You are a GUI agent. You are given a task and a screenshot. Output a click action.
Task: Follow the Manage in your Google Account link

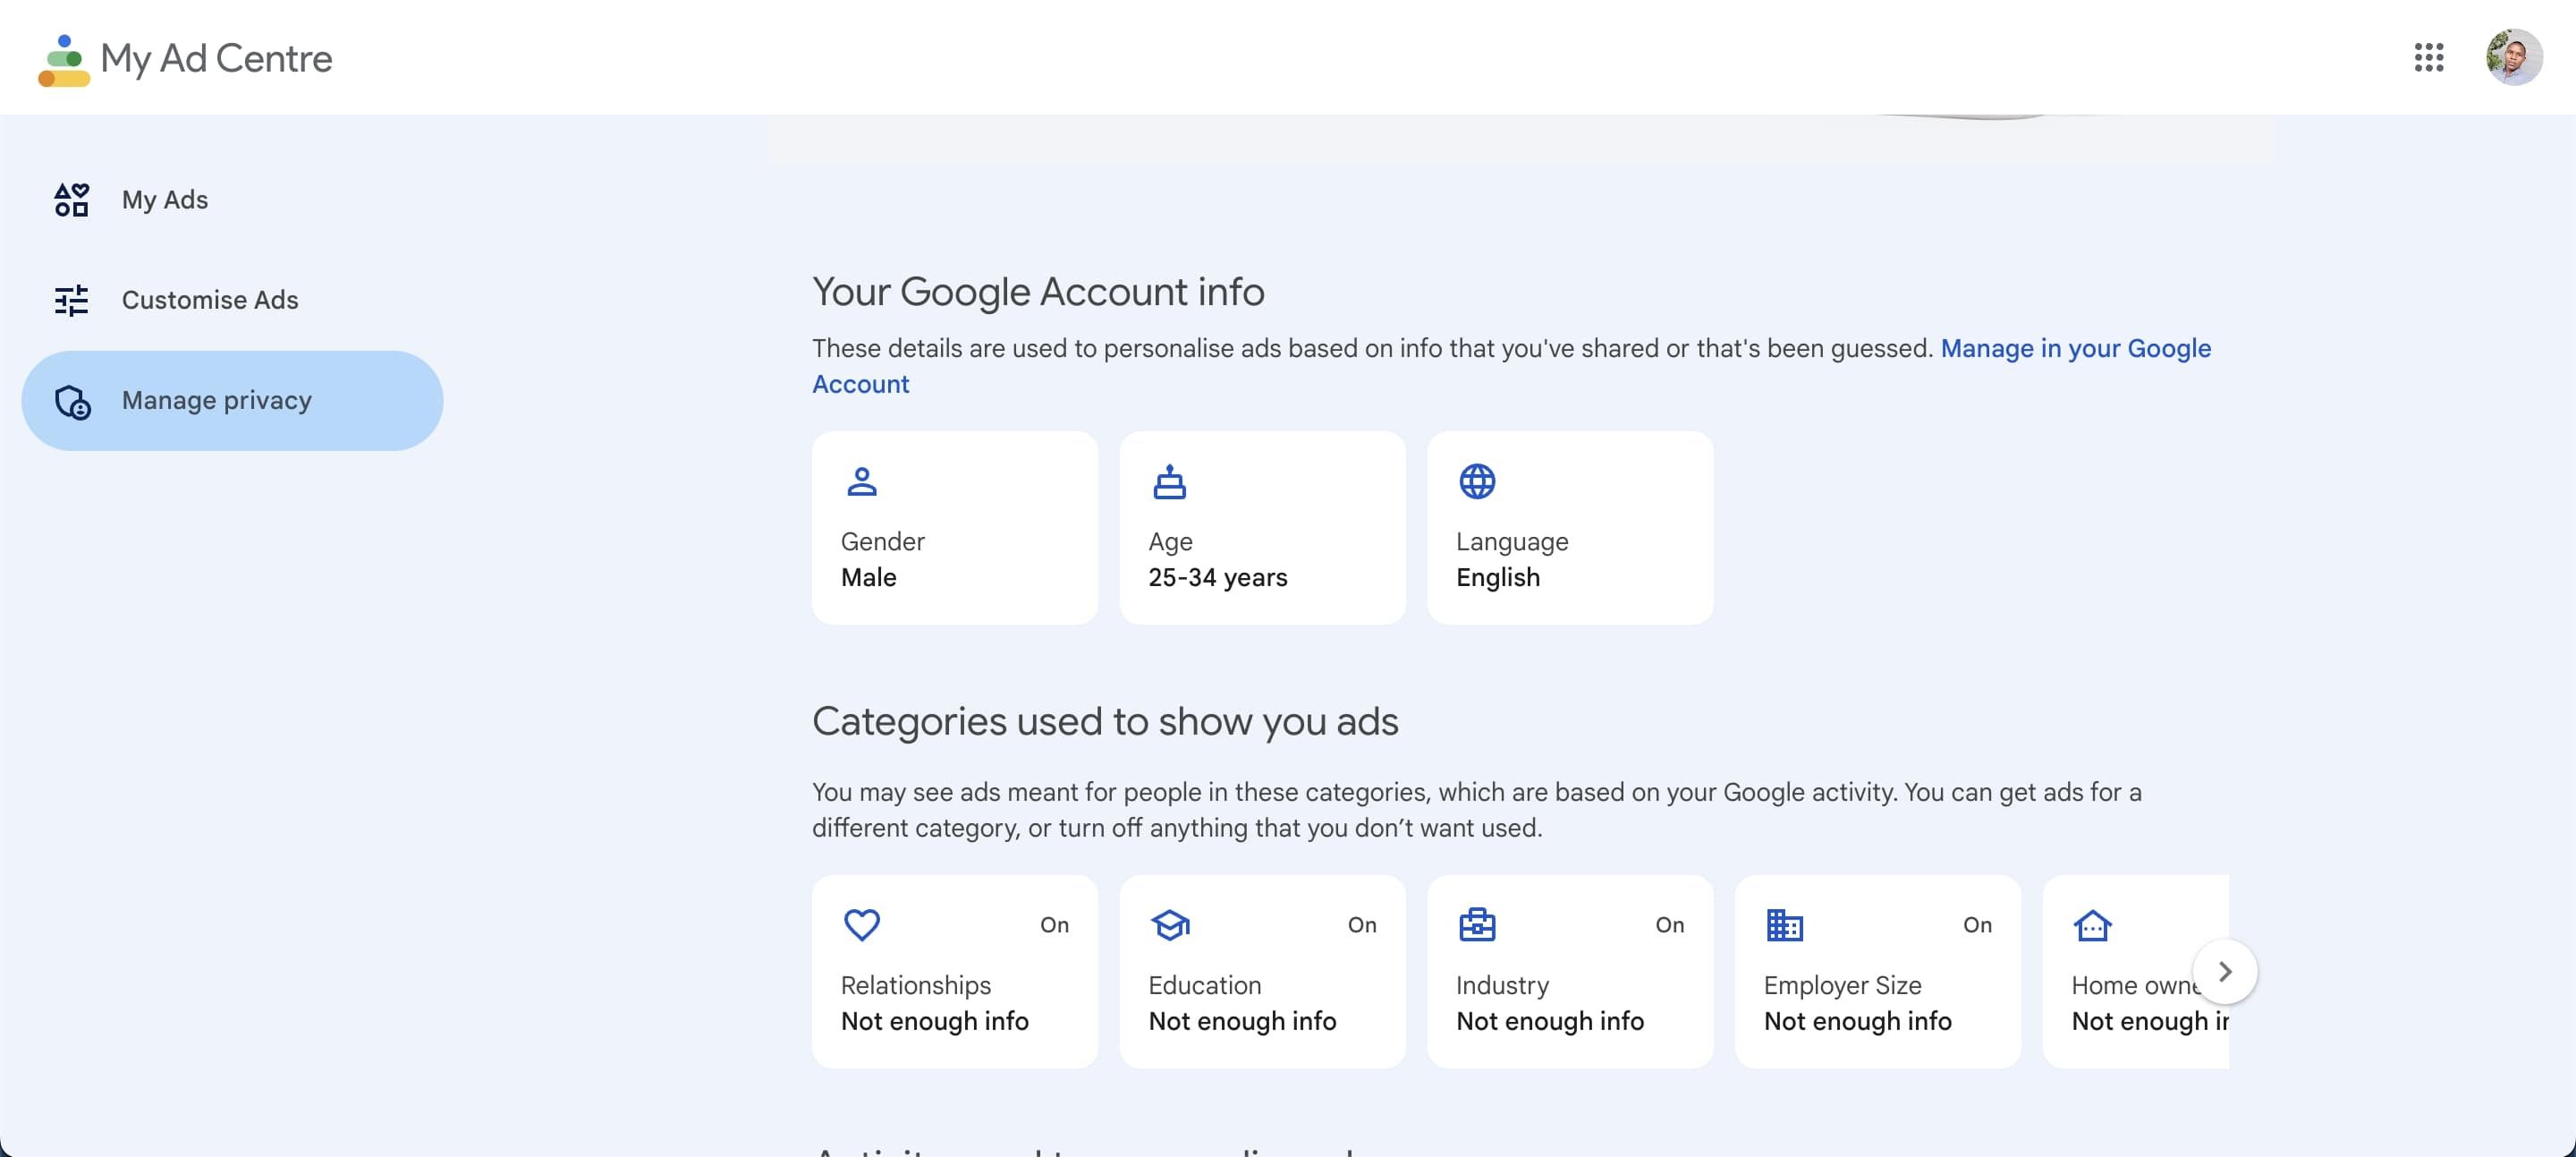tap(2075, 349)
